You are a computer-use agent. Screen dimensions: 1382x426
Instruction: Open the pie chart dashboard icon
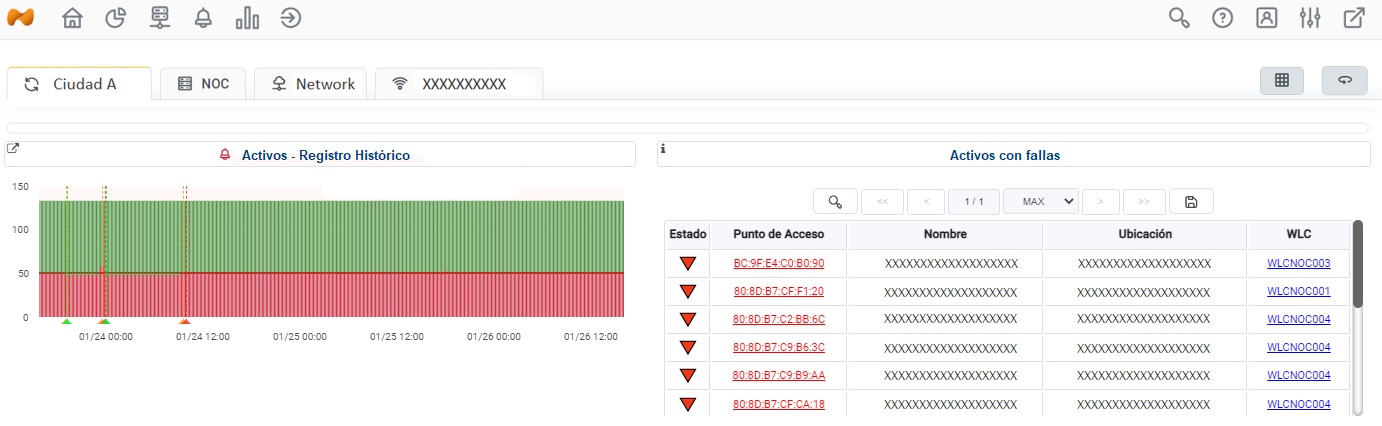[x=116, y=18]
